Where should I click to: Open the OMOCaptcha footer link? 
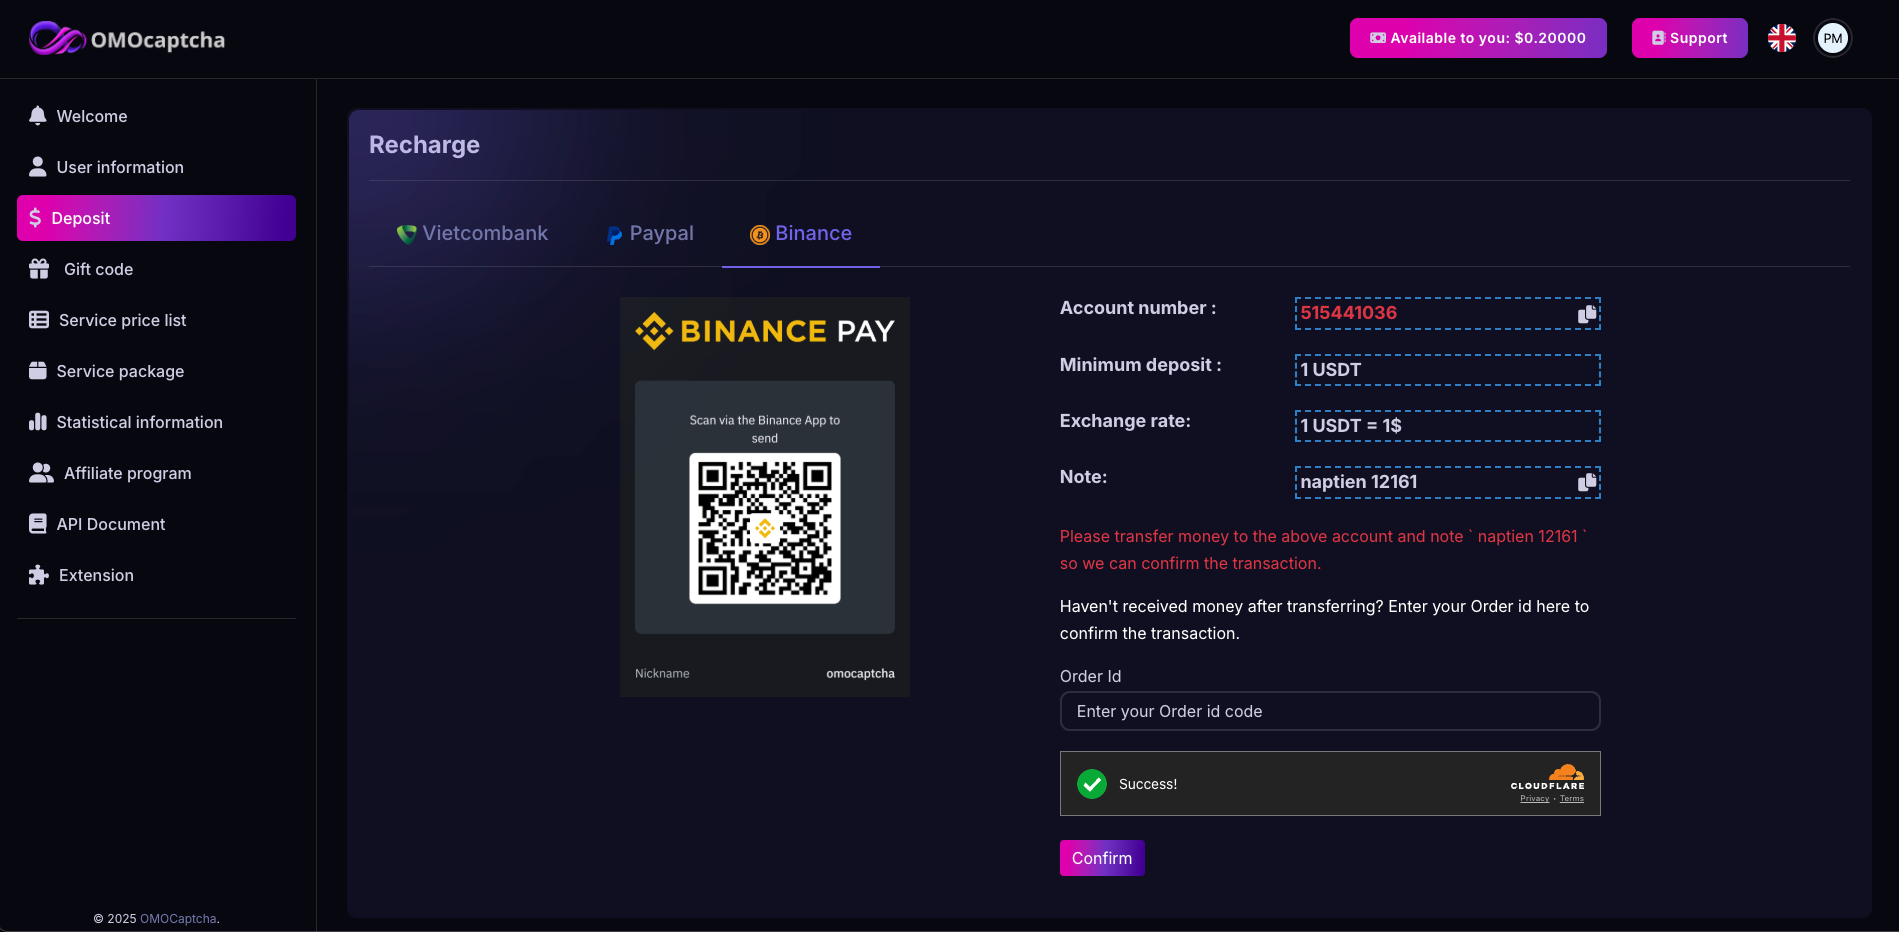click(178, 918)
